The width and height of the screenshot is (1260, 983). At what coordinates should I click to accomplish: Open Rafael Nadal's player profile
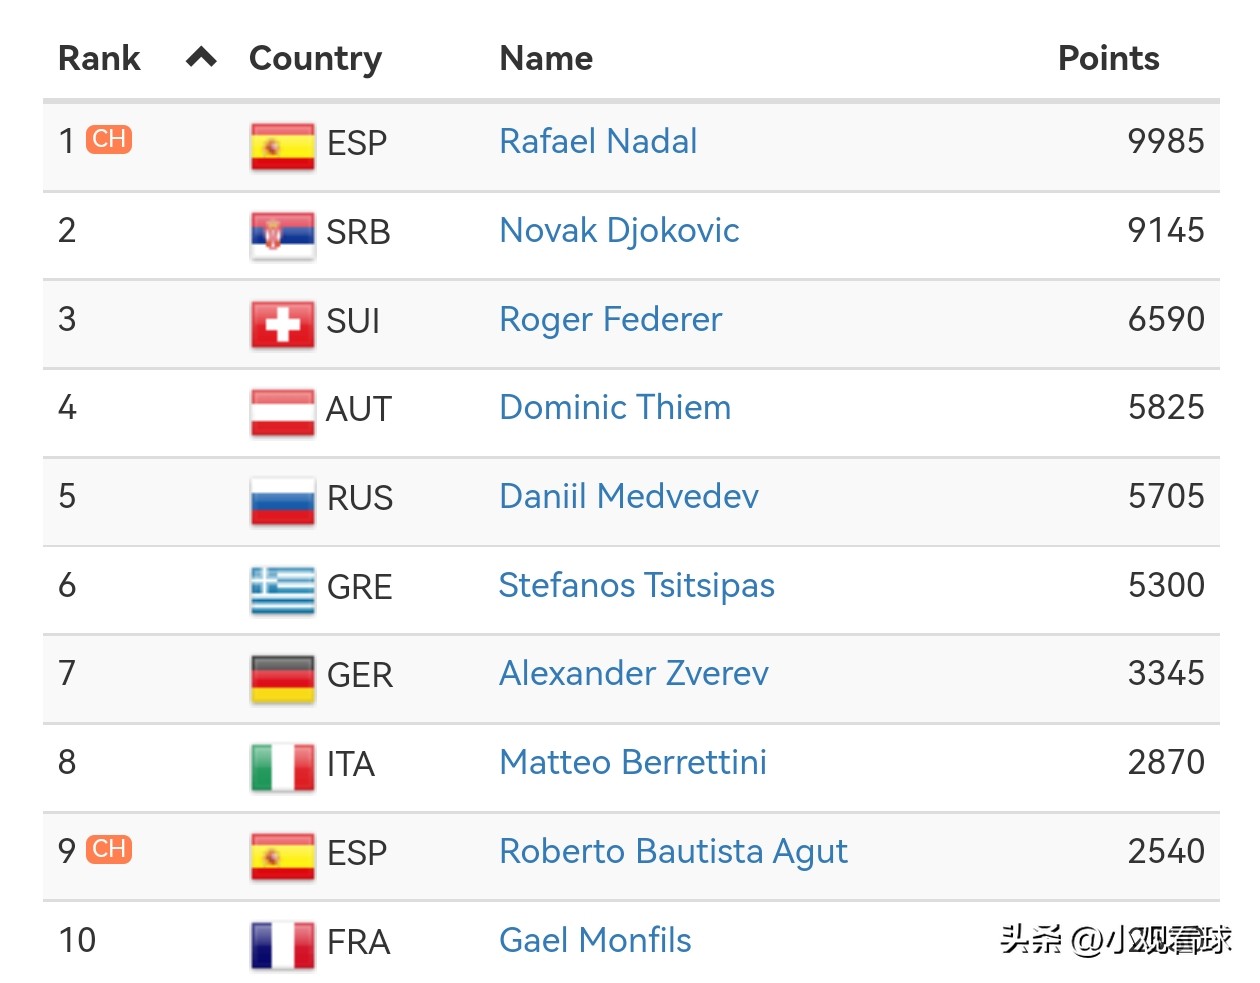coord(598,141)
